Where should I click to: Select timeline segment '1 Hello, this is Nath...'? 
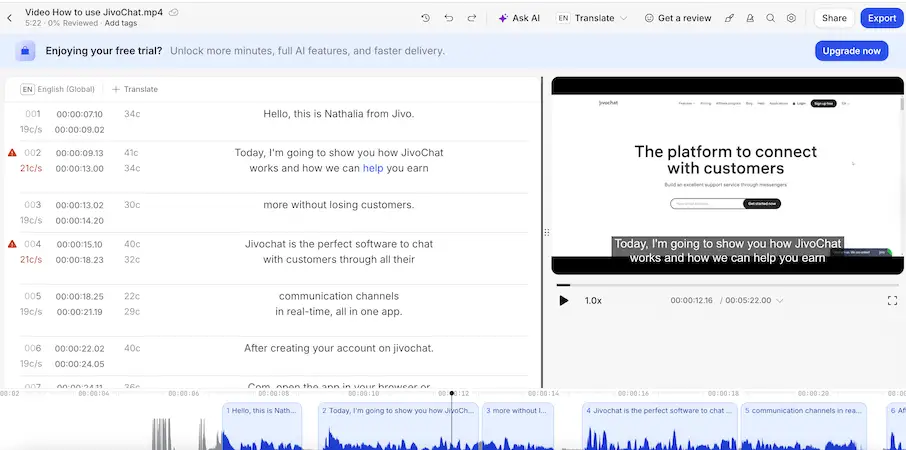262,426
